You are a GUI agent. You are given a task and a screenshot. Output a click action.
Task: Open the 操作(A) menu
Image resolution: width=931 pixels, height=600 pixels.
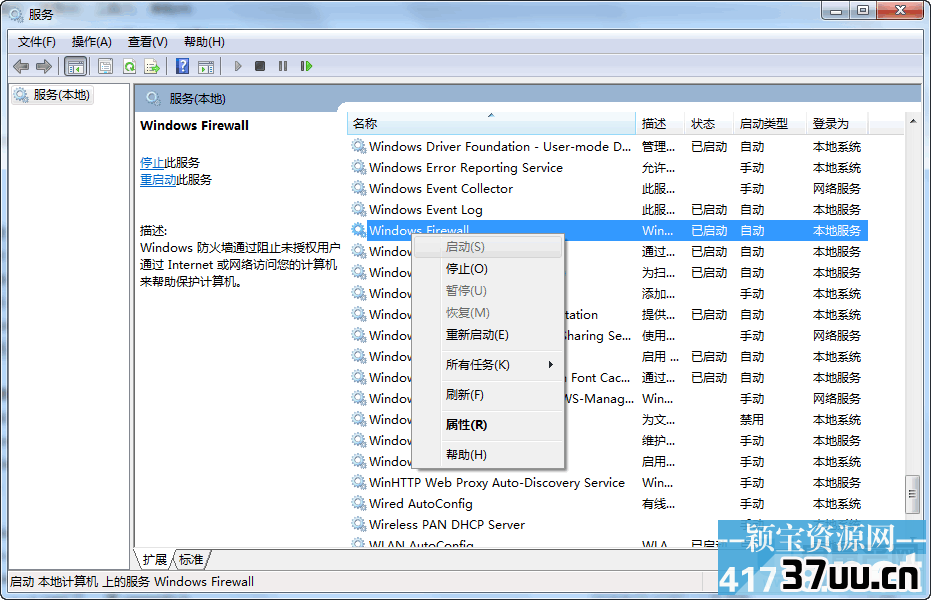click(91, 42)
